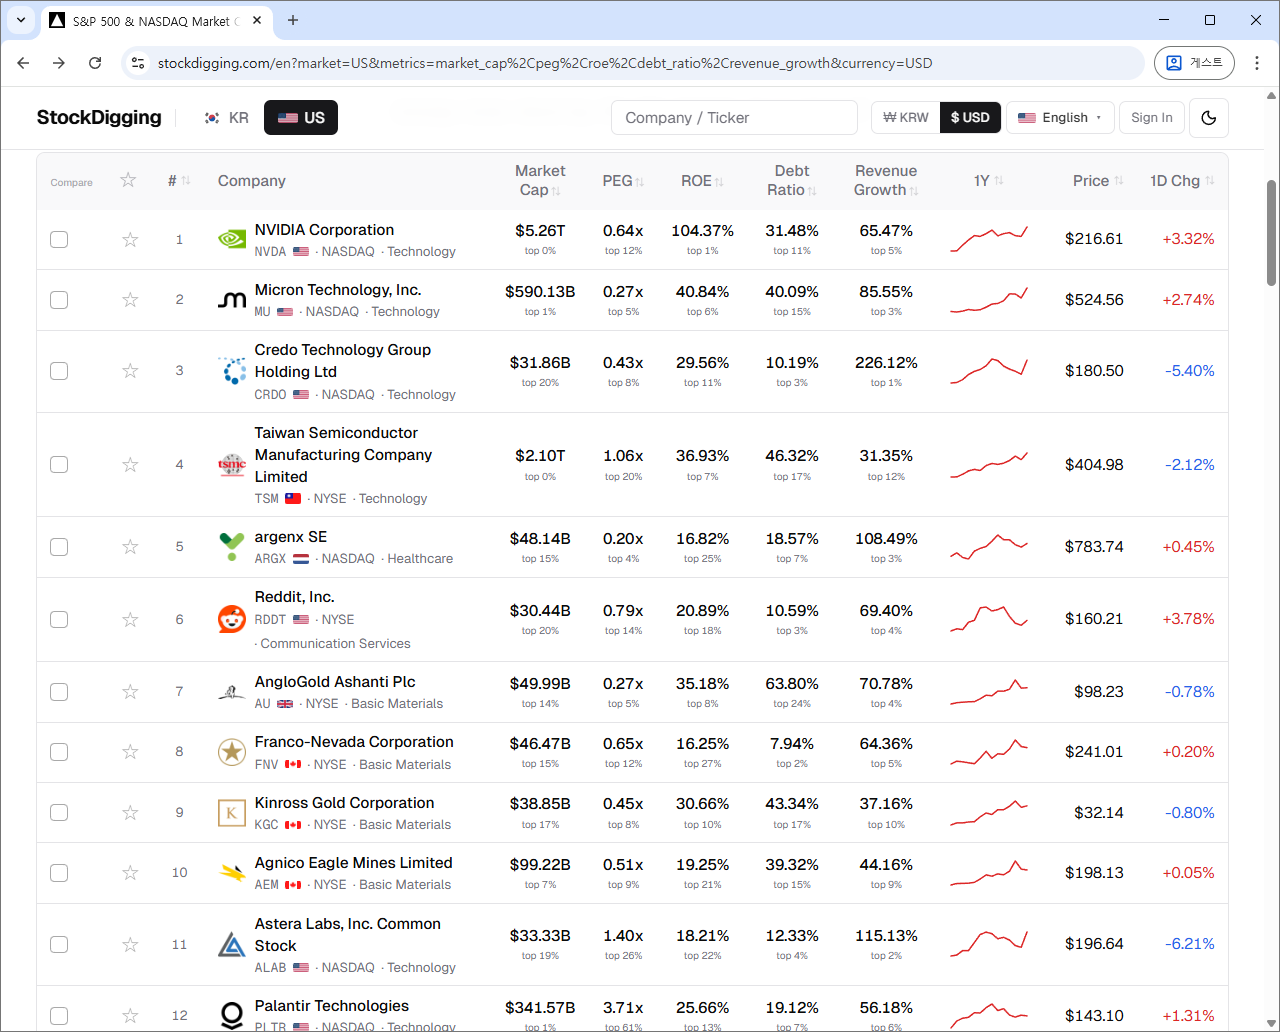
Task: Star Micron Technology as favorite
Action: click(x=130, y=300)
